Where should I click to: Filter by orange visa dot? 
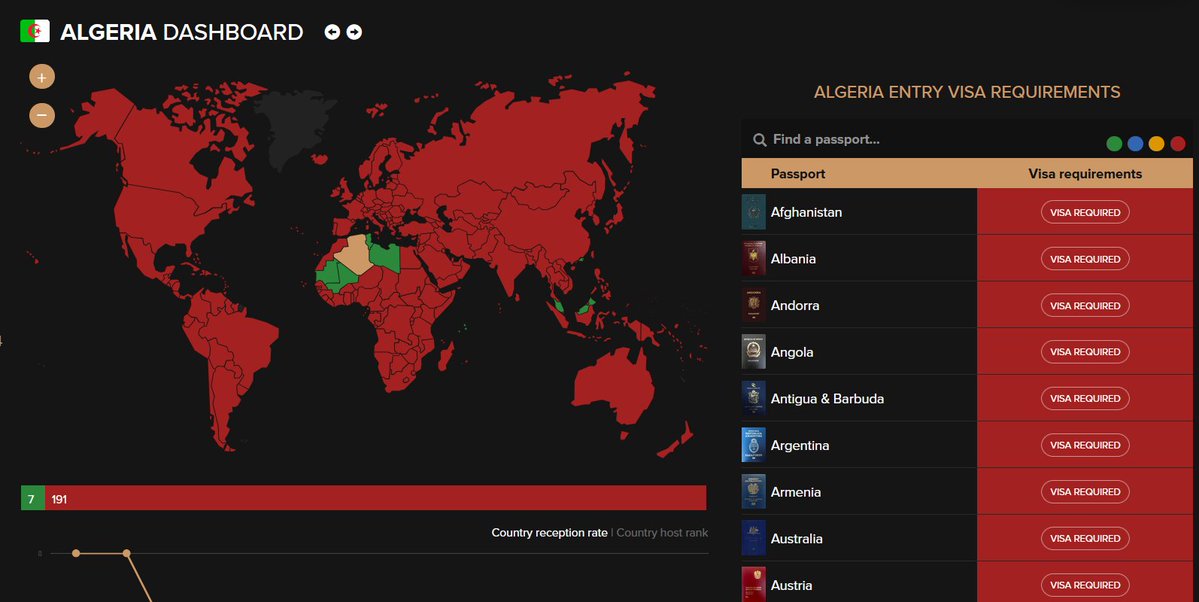[x=1156, y=143]
